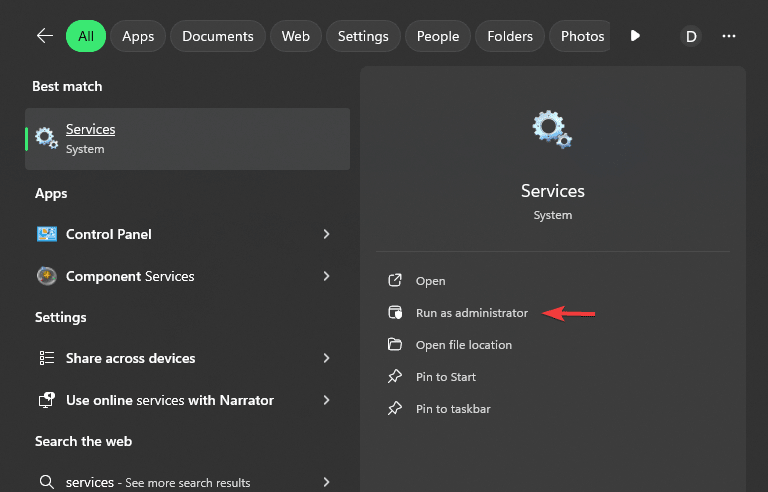Open the Services best match result
The image size is (768, 492).
pyautogui.click(x=188, y=139)
